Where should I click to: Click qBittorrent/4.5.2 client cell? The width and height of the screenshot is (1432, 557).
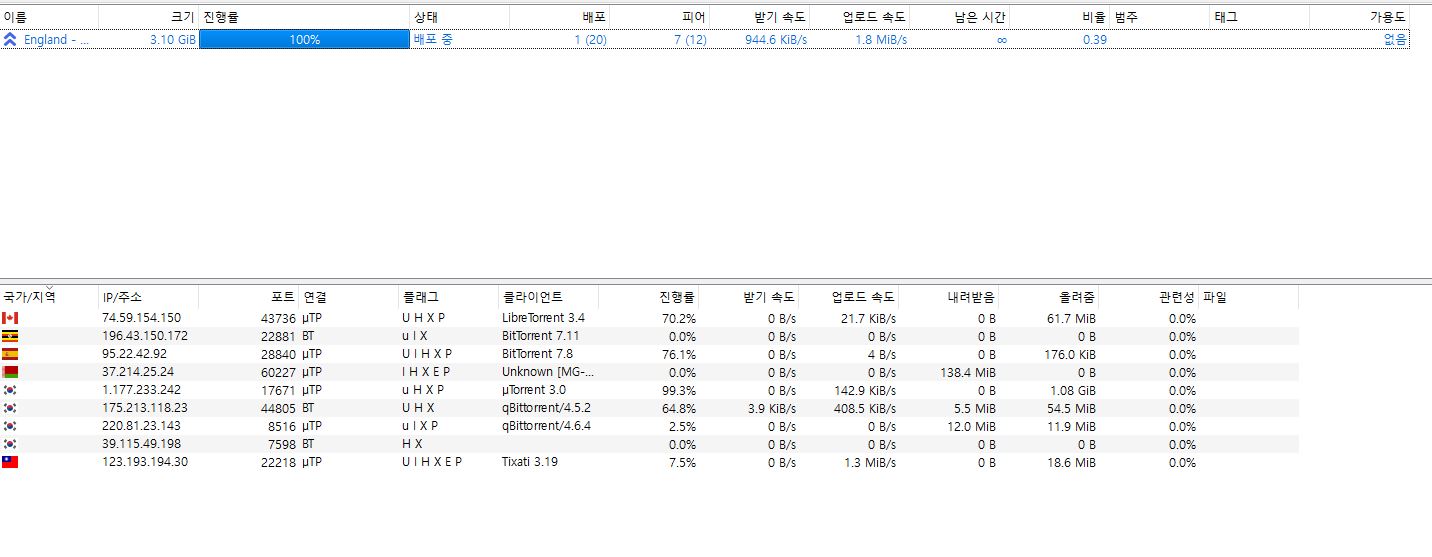coord(546,408)
